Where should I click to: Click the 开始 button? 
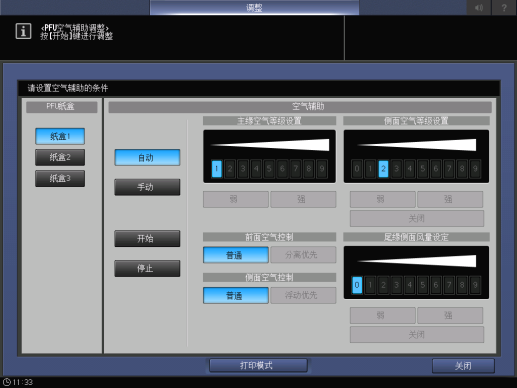point(147,238)
